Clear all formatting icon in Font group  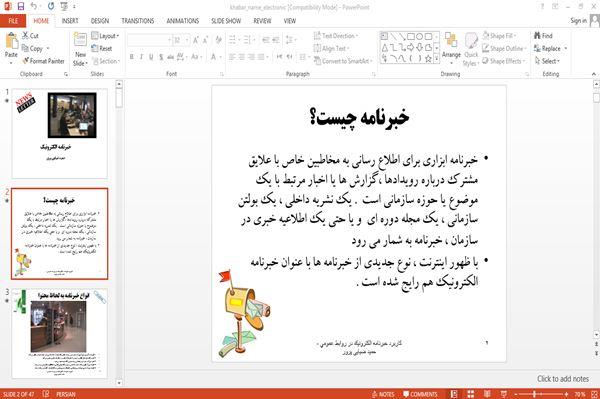(218, 40)
